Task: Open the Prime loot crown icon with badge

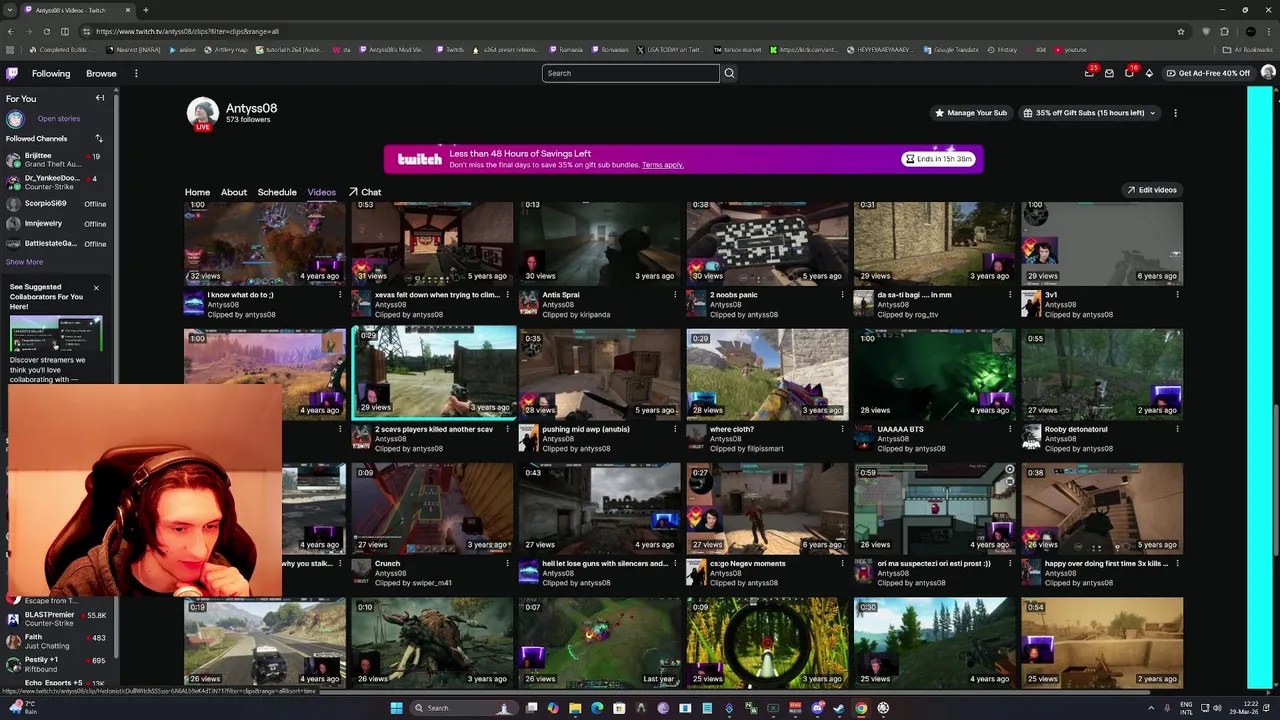Action: pyautogui.click(x=1090, y=73)
